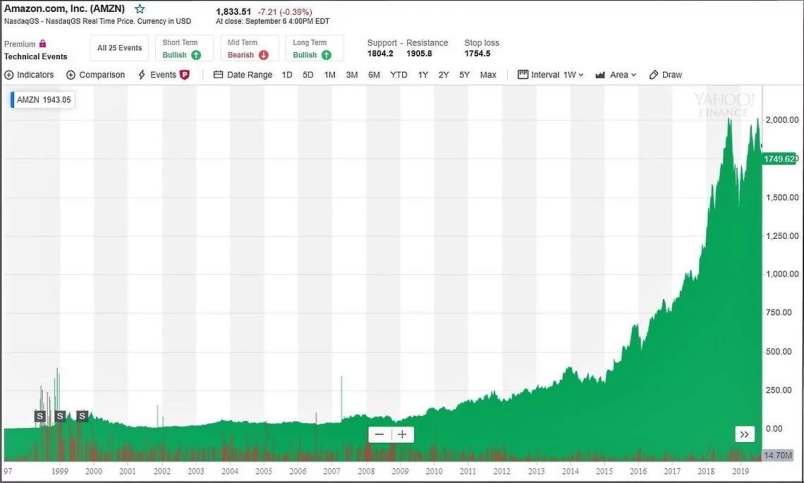The height and width of the screenshot is (483, 804).
Task: Select the YTD range
Action: [x=398, y=75]
